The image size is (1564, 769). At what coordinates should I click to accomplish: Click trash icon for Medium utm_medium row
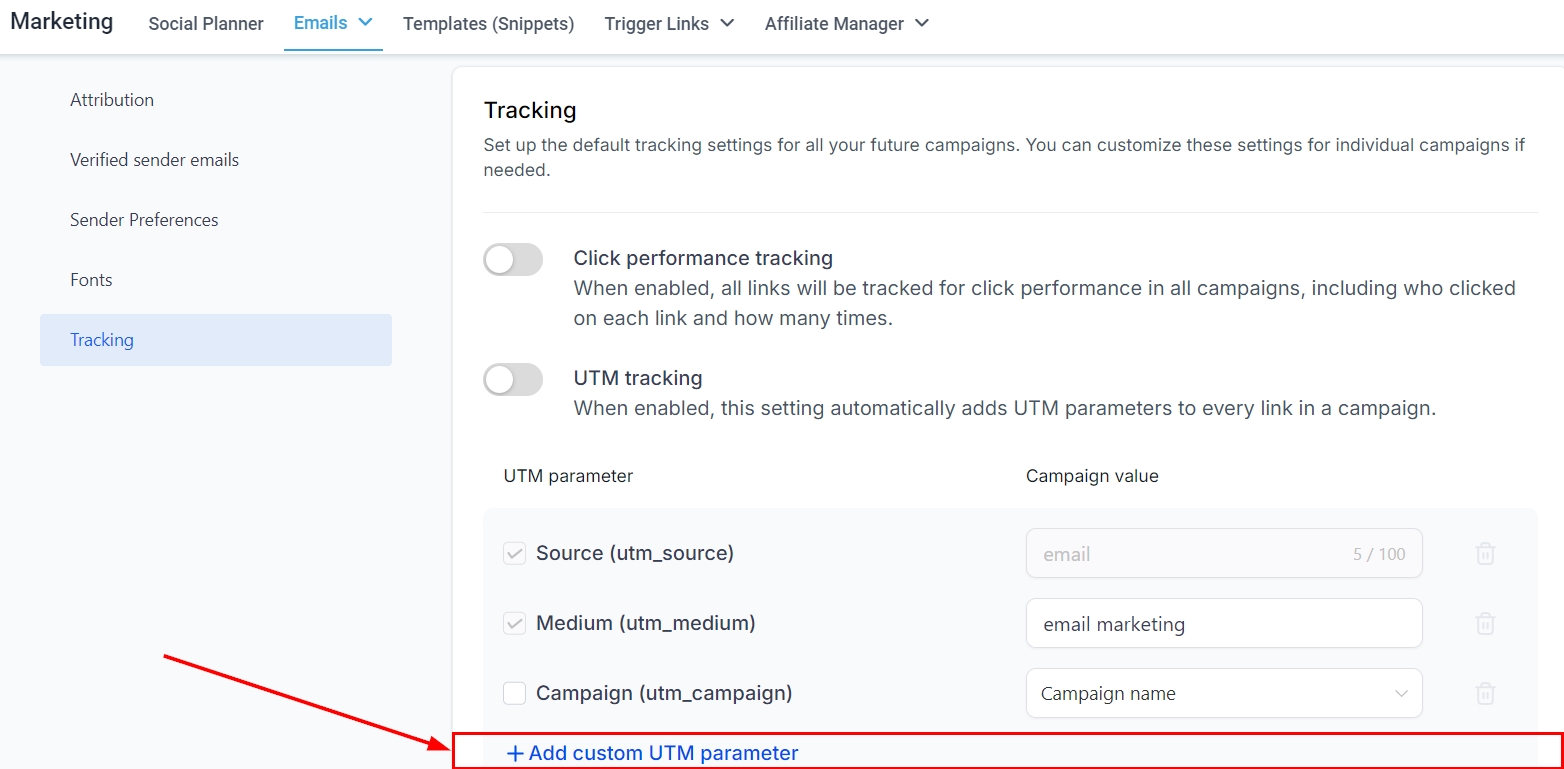[x=1485, y=624]
